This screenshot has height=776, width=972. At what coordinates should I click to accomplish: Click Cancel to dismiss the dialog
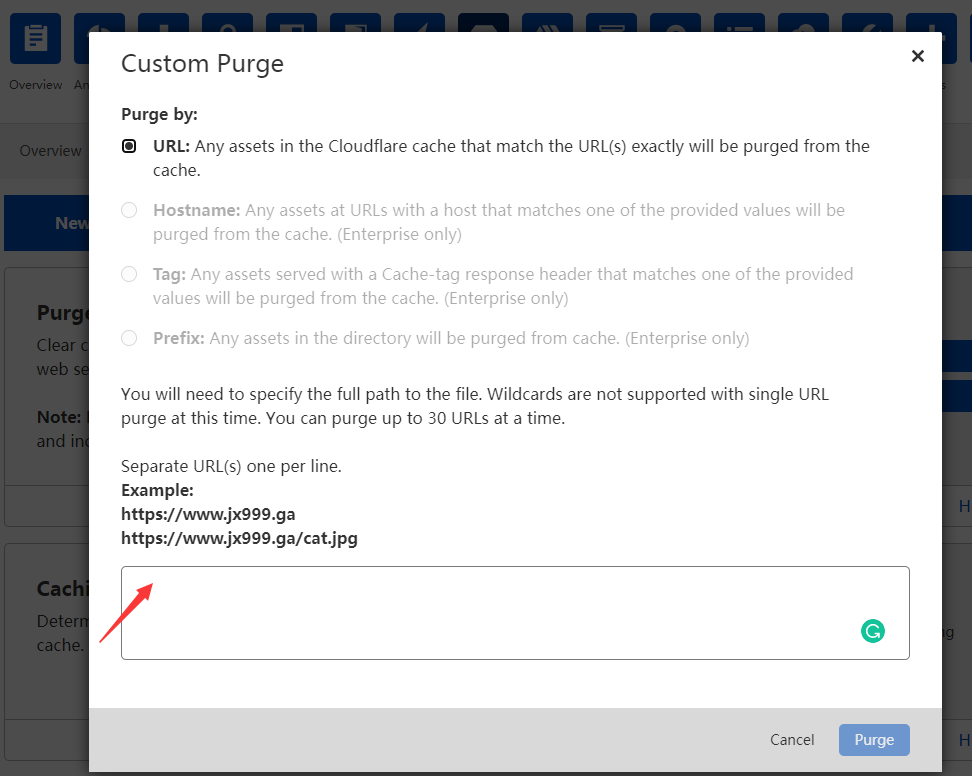pos(791,740)
